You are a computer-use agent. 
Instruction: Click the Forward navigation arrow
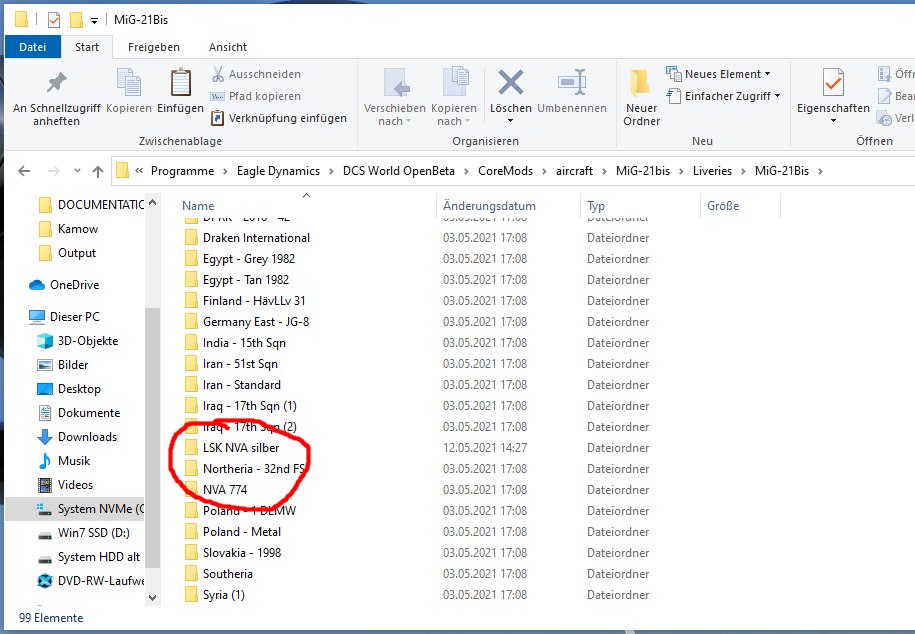pos(54,171)
